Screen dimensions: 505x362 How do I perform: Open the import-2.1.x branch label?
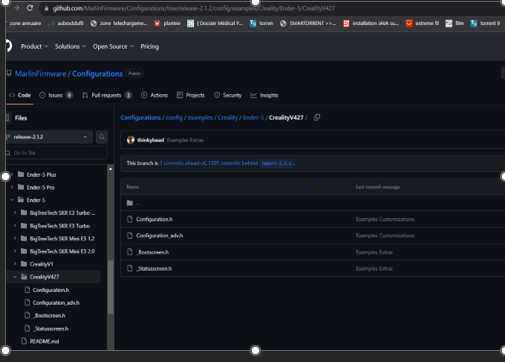(x=276, y=163)
